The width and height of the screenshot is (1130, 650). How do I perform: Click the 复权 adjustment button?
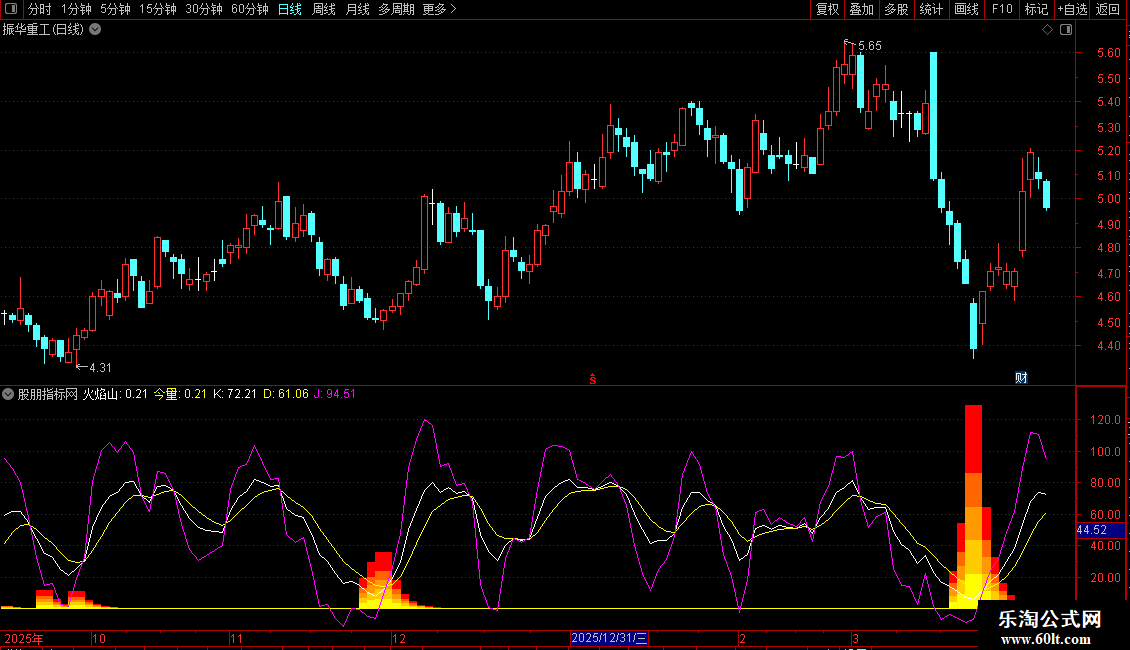point(827,9)
